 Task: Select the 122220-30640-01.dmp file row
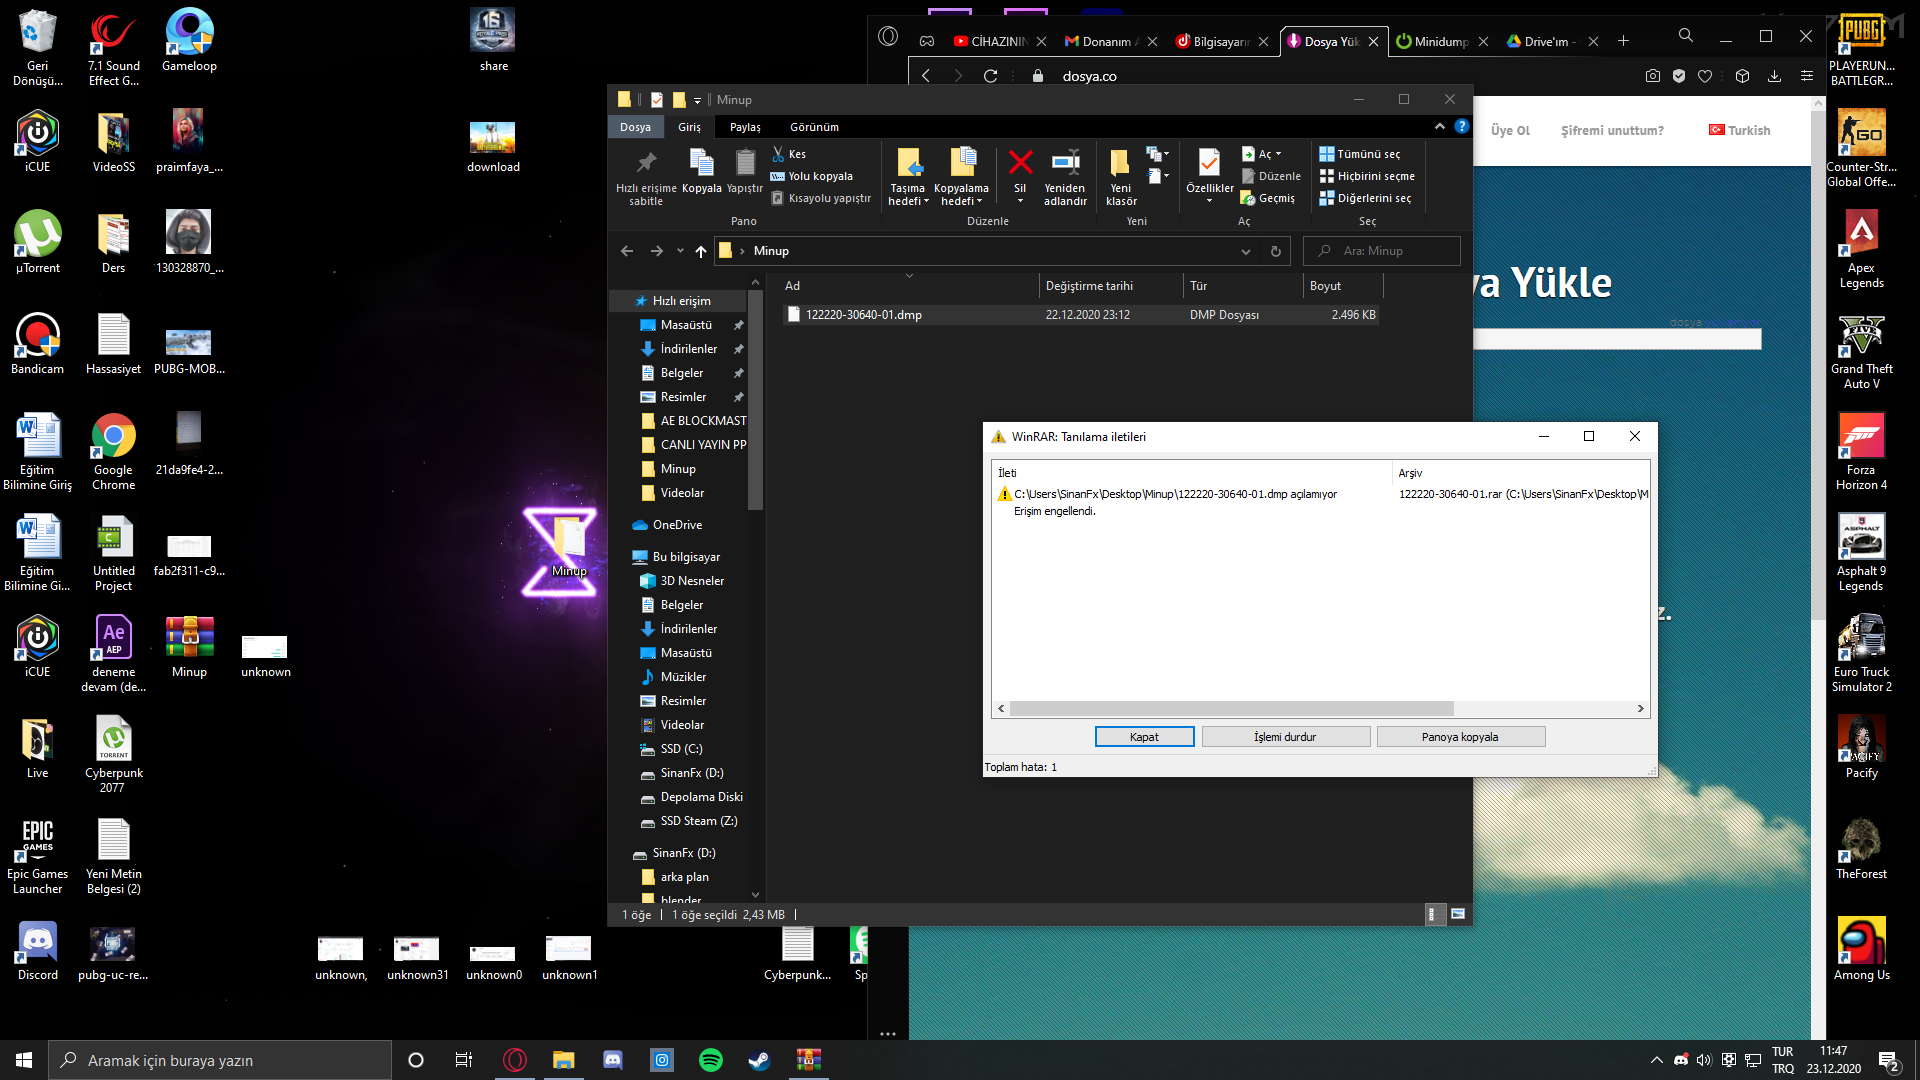[x=1080, y=315]
